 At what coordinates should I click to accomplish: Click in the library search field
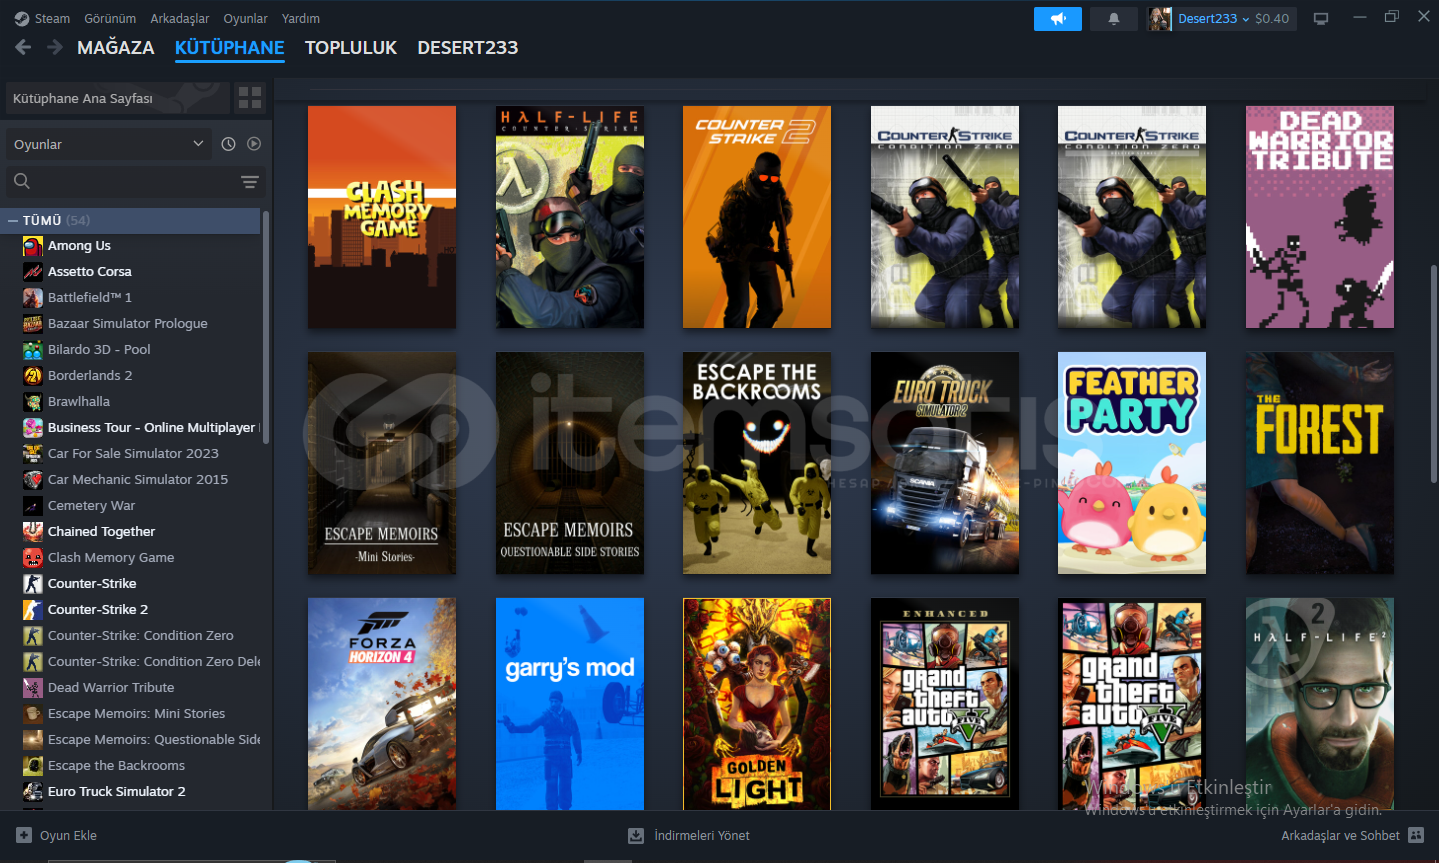[x=135, y=181]
